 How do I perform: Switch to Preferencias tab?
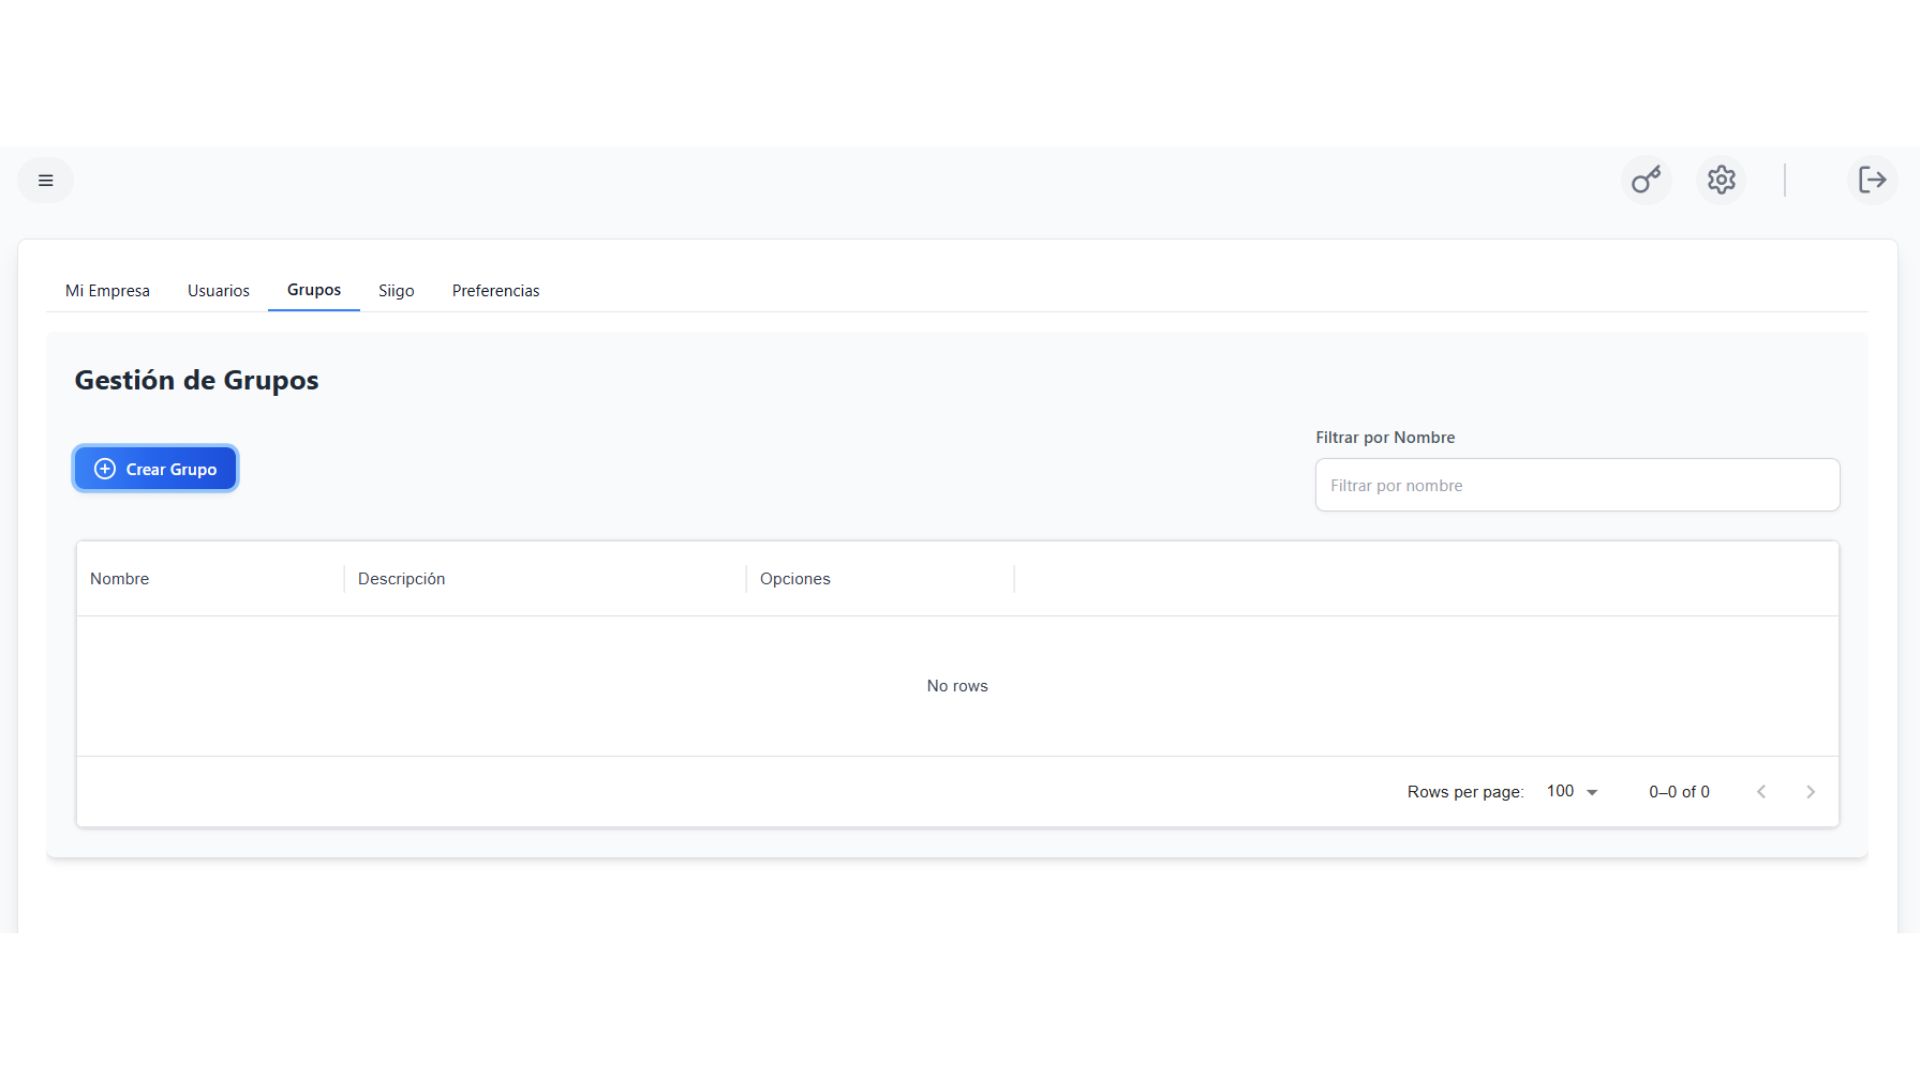click(x=495, y=291)
